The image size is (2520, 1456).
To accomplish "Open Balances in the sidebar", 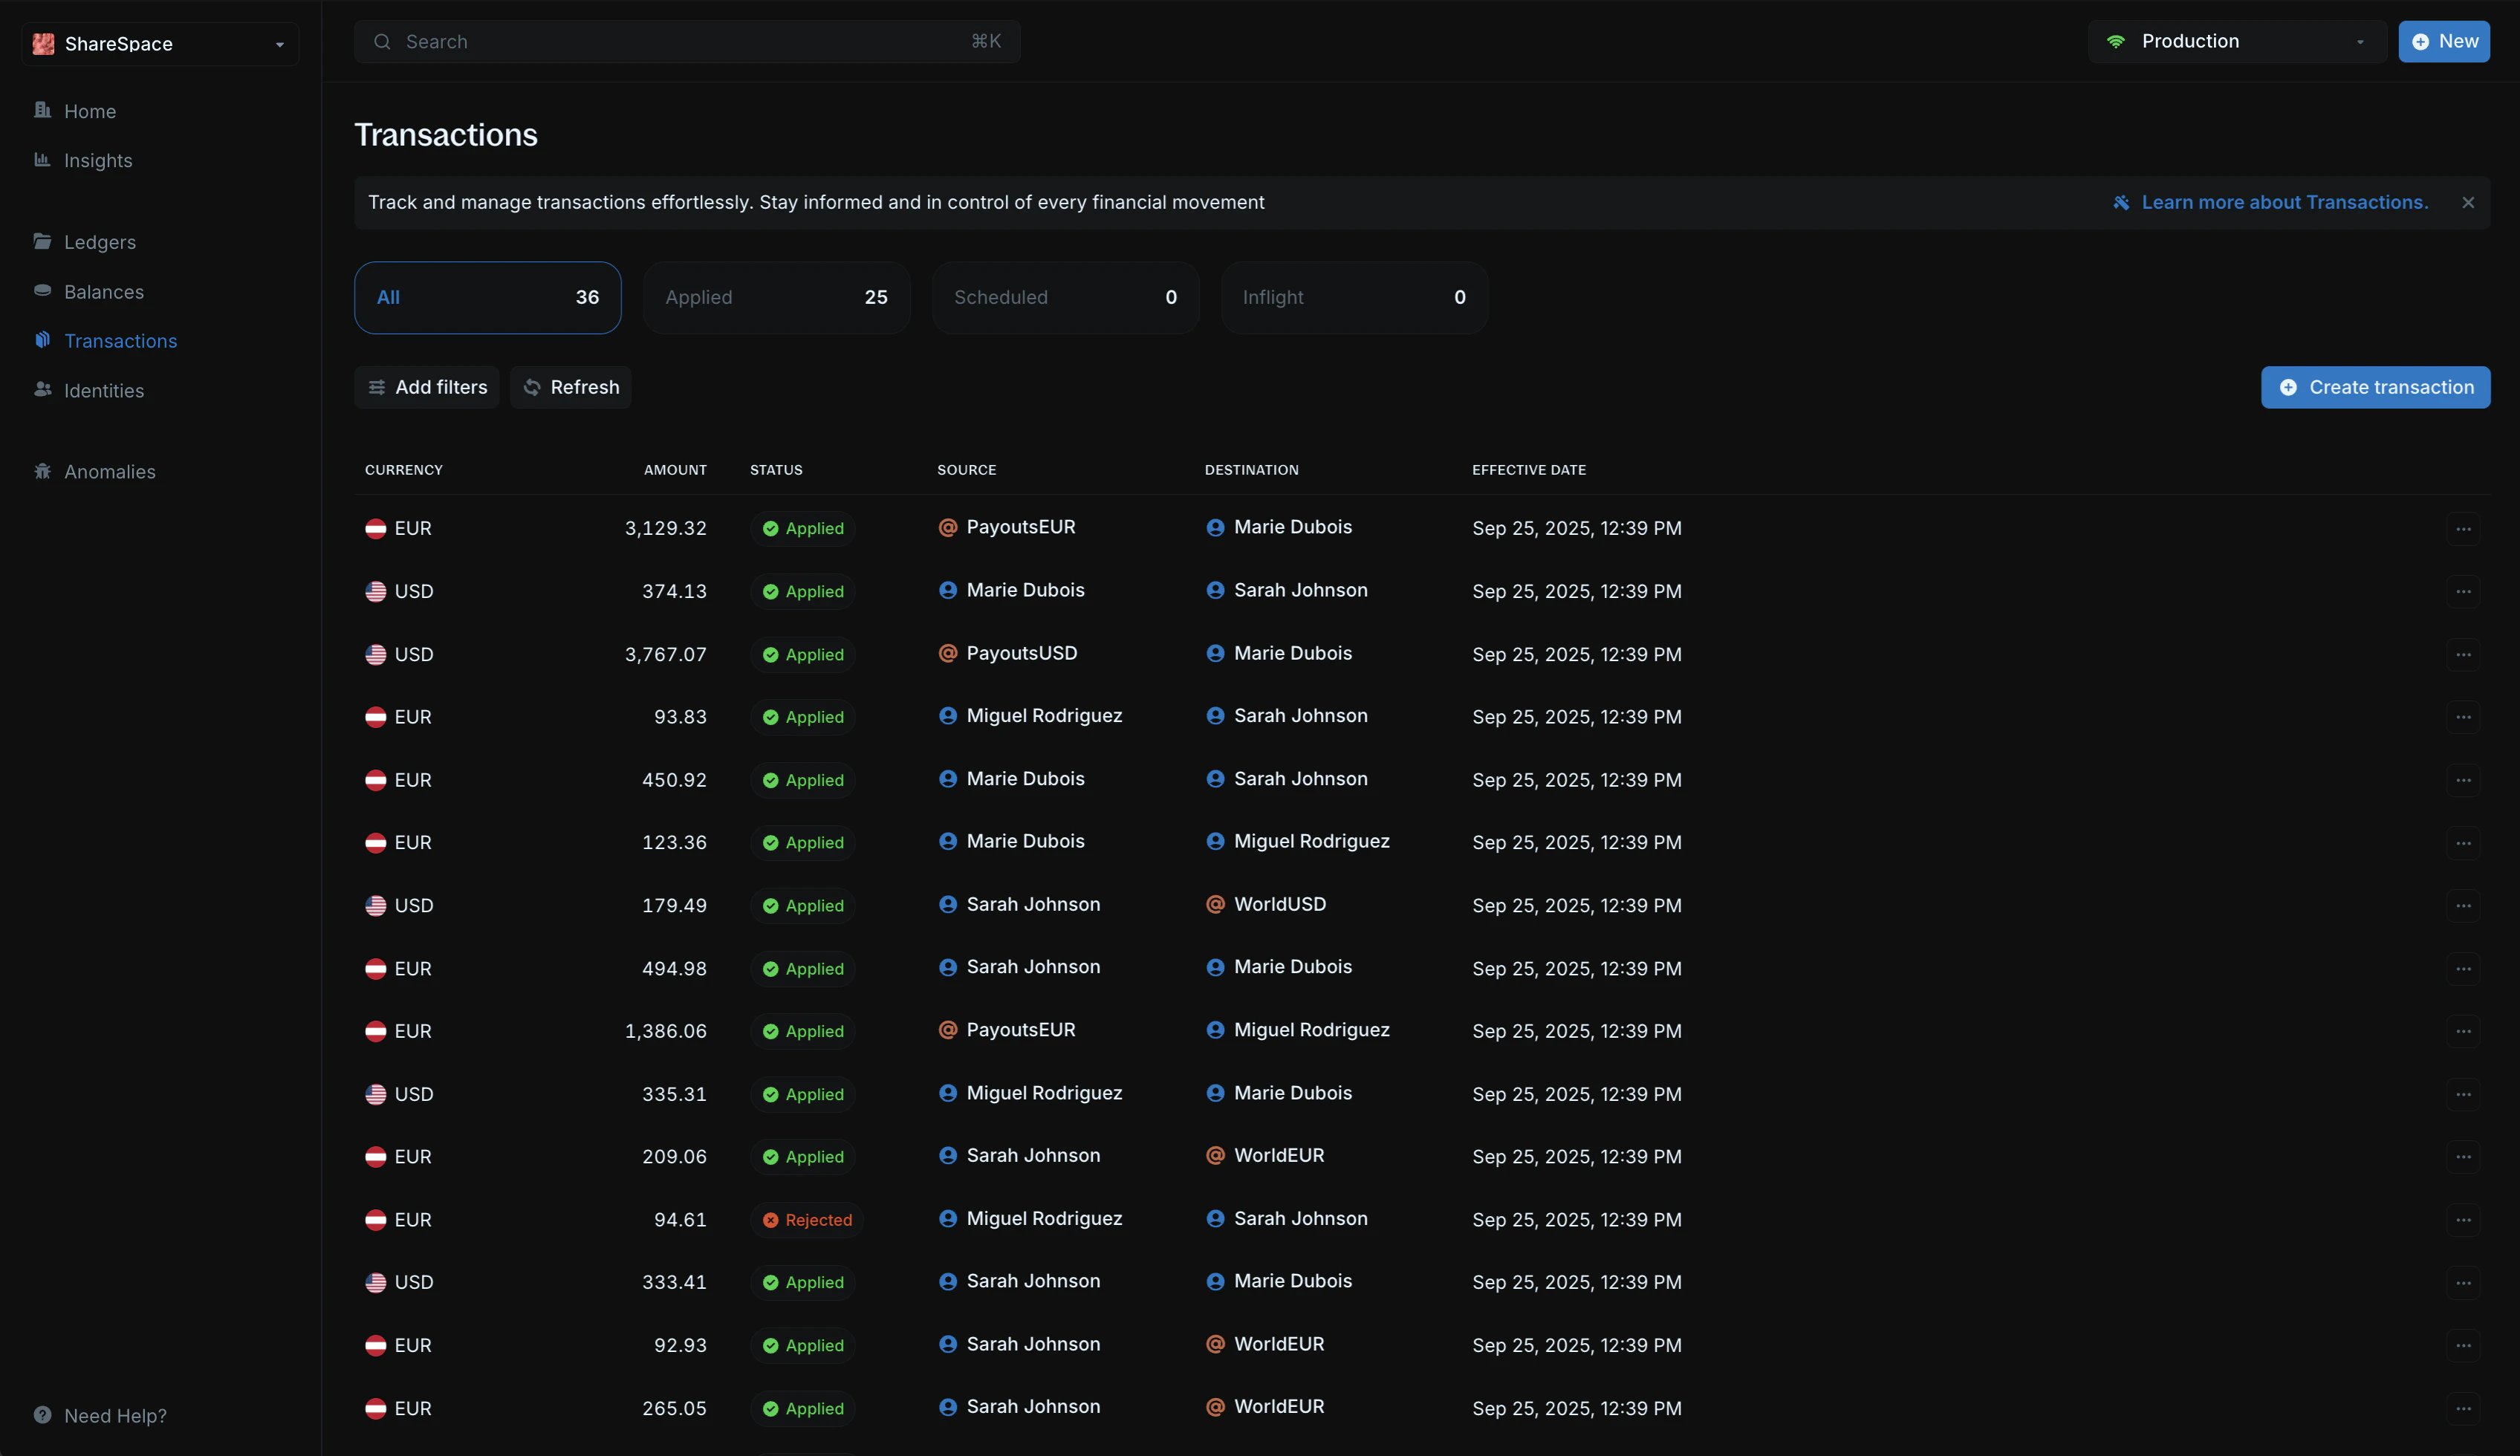I will point(103,292).
